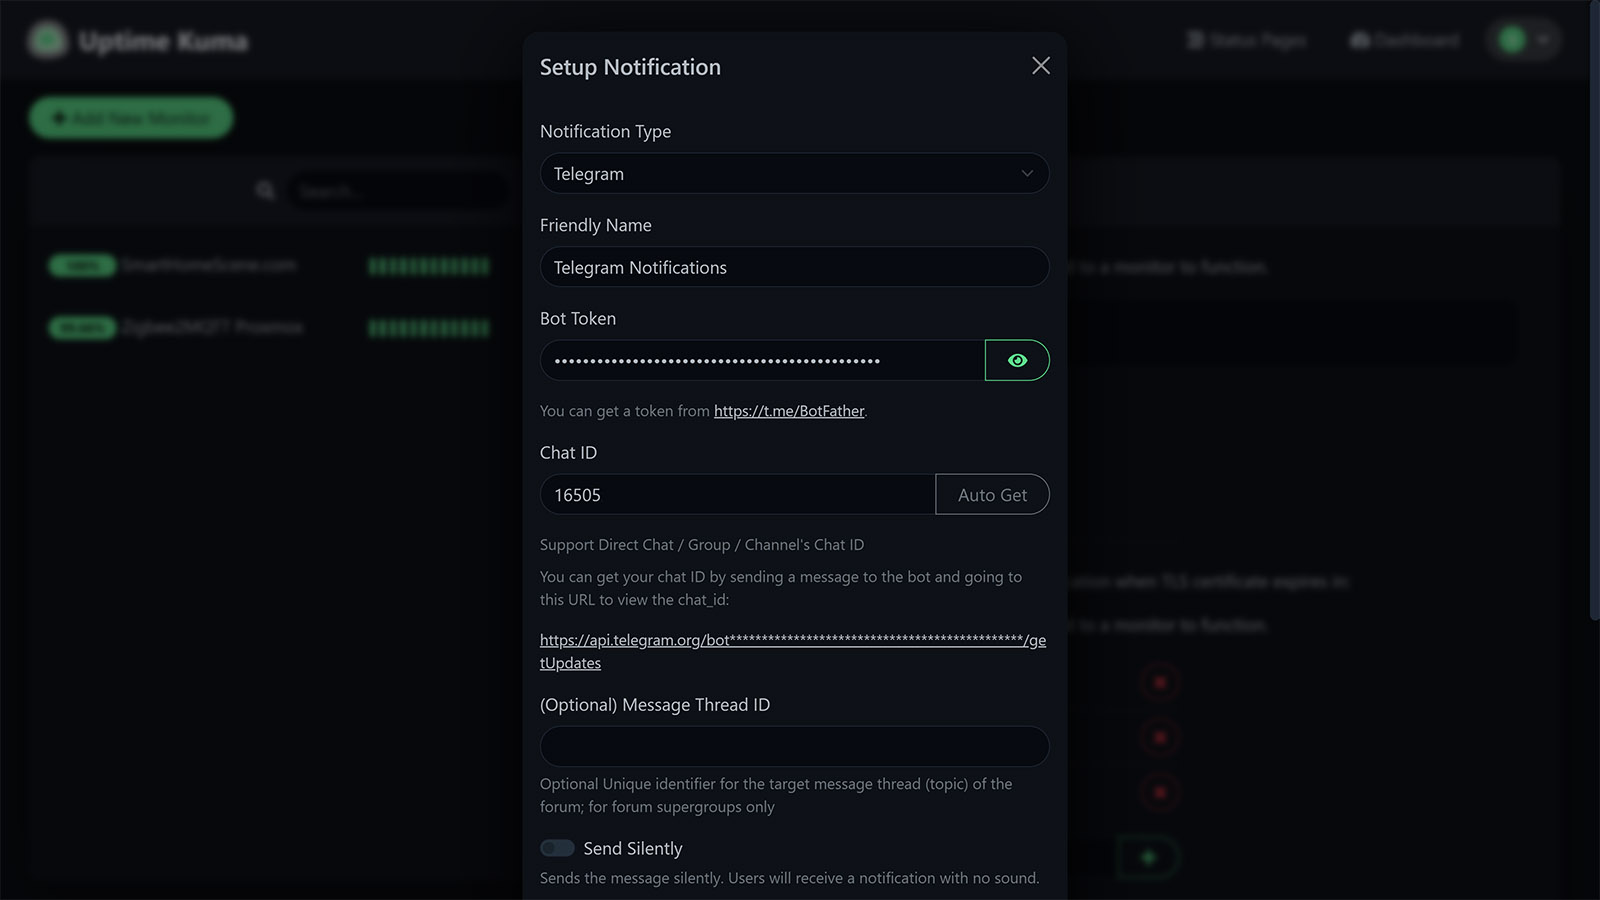Image resolution: width=1600 pixels, height=900 pixels.
Task: Click the middle red delete notification icon
Action: coord(1158,736)
